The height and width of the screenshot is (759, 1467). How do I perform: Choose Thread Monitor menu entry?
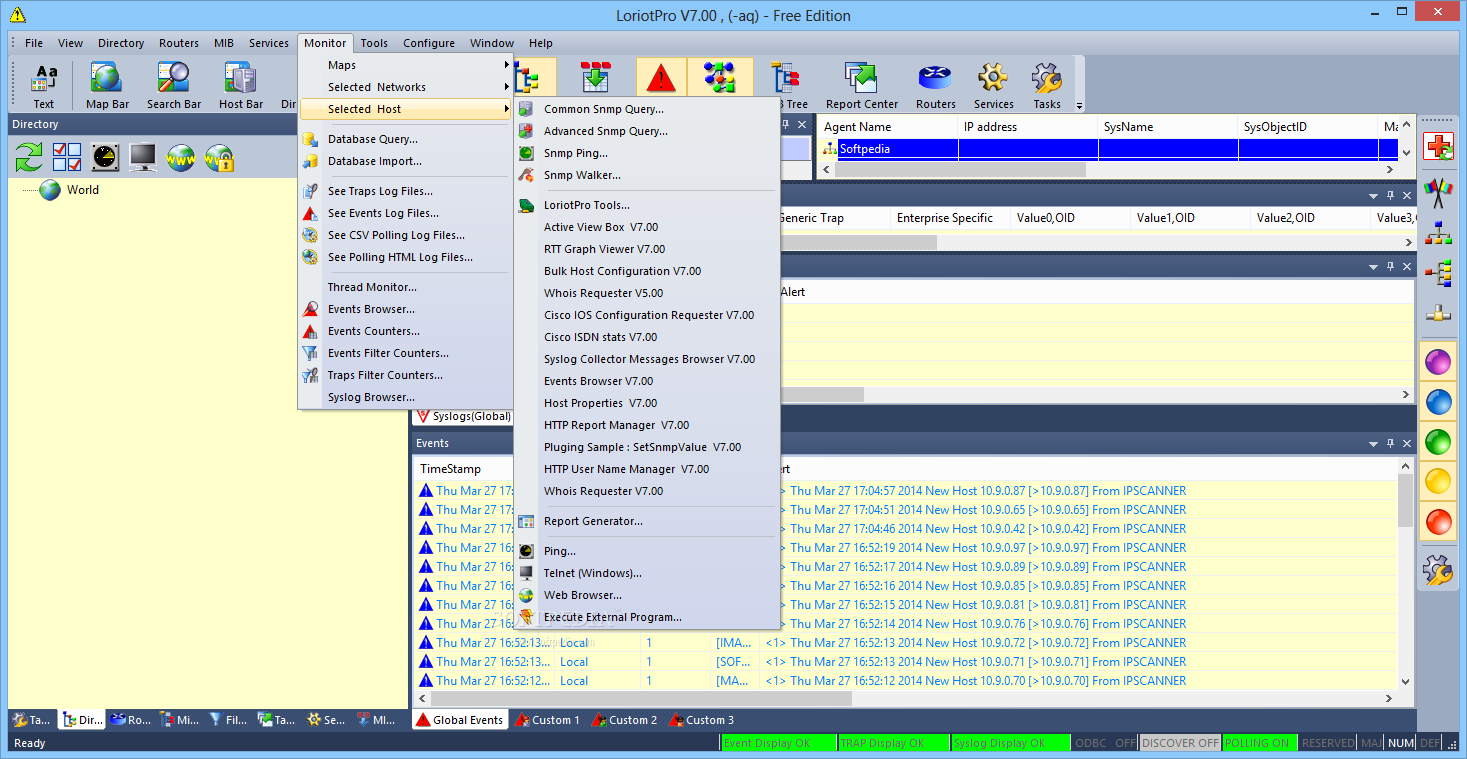click(405, 287)
